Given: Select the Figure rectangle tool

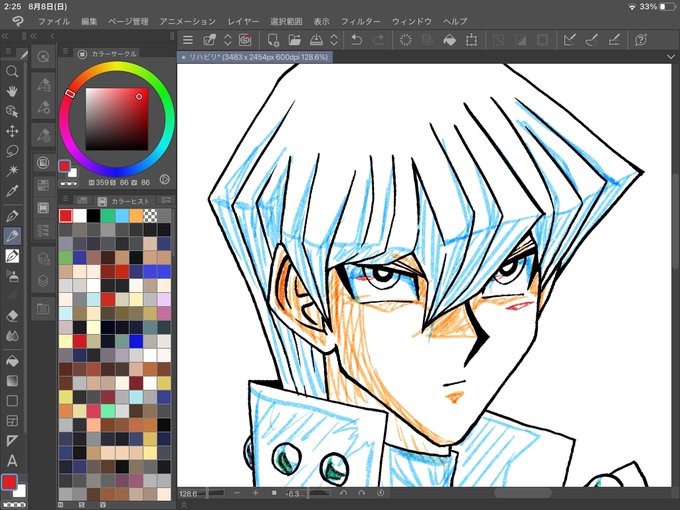Looking at the screenshot, I should point(12,400).
